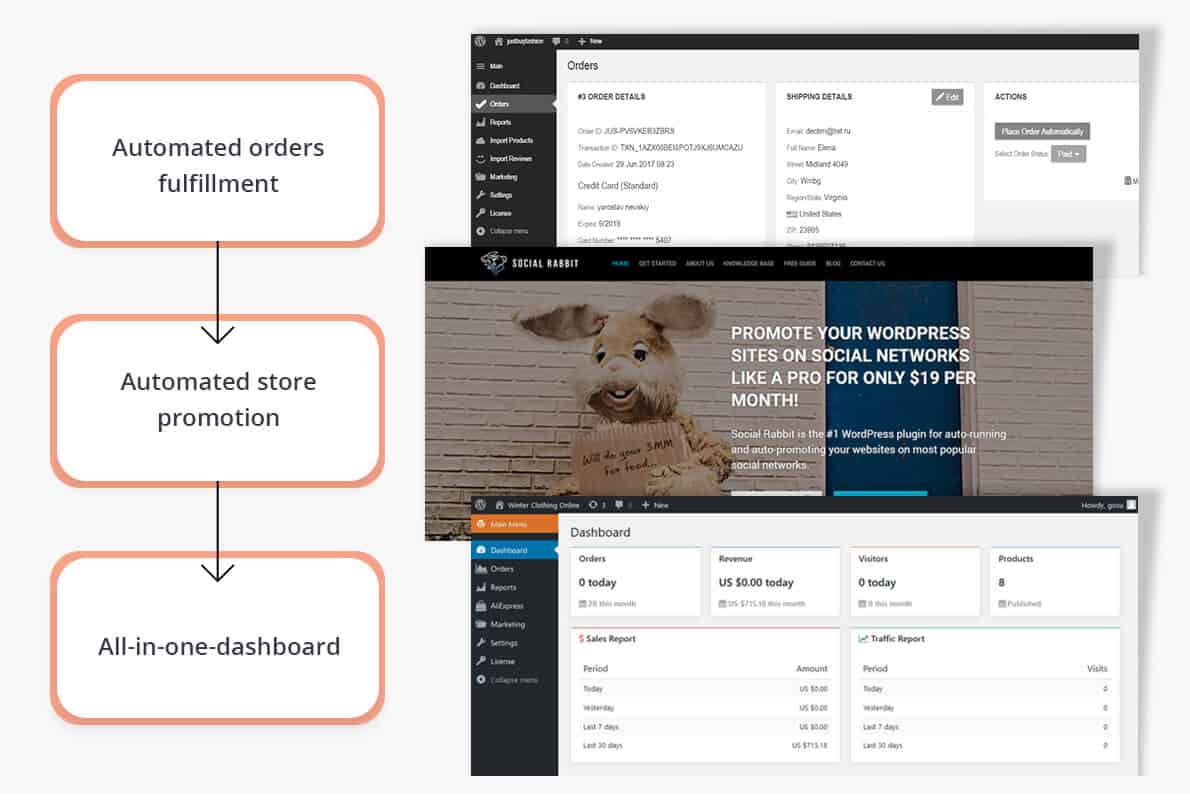Image resolution: width=1190 pixels, height=805 pixels.
Task: Click the Marketing megaphone icon
Action: pyautogui.click(x=480, y=176)
